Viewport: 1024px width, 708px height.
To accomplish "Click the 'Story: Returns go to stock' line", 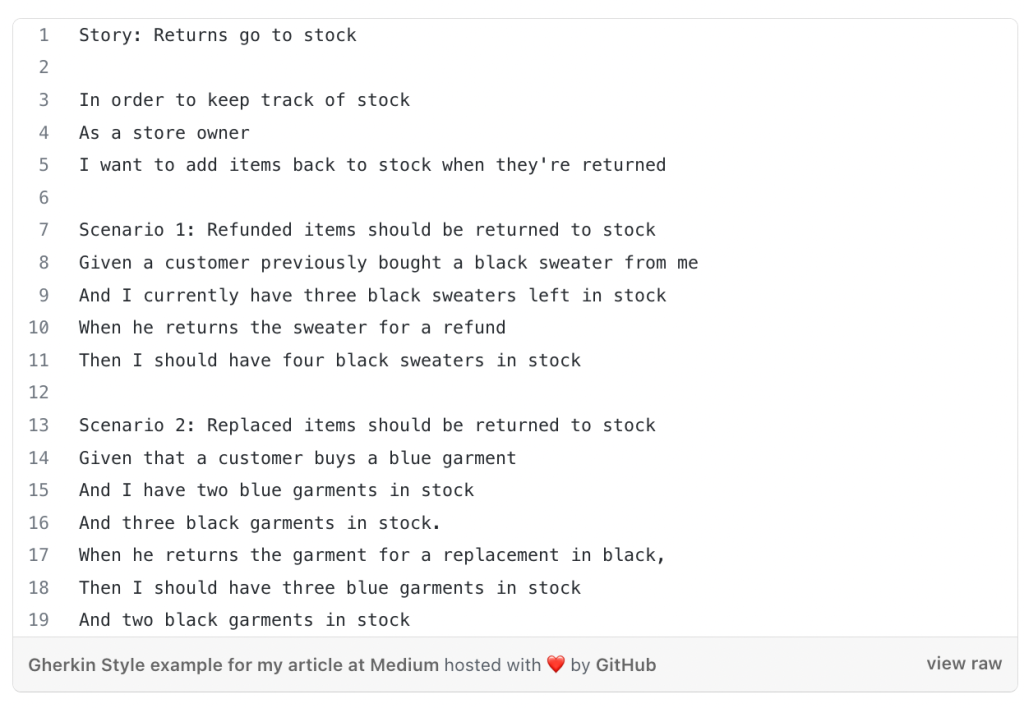I will click(x=217, y=35).
